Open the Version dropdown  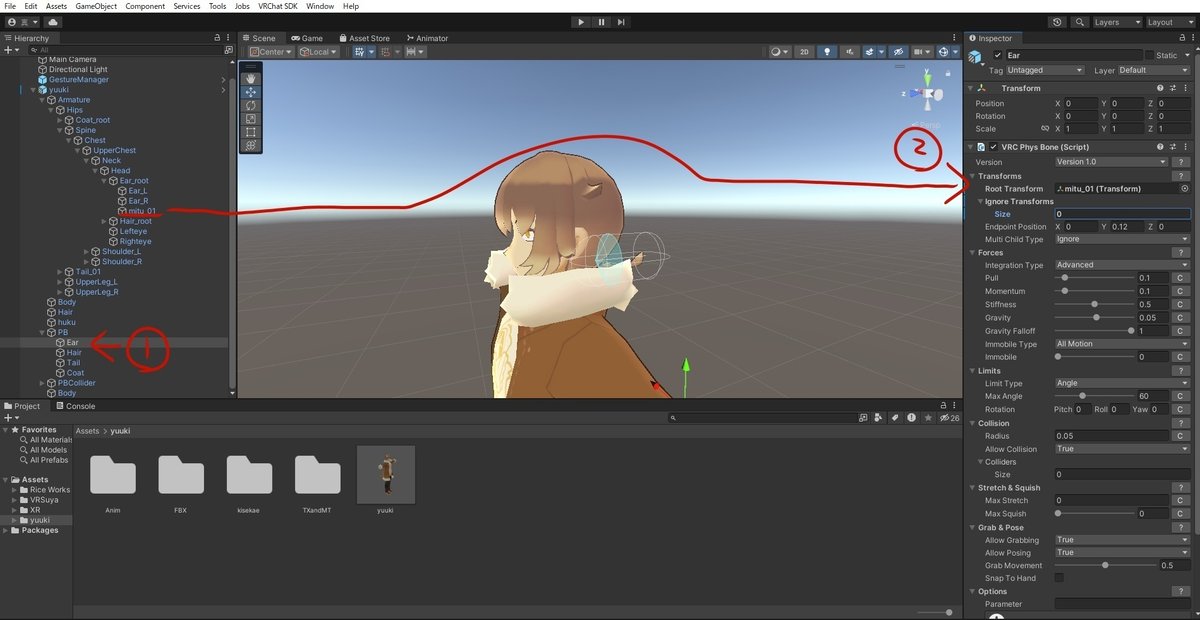[x=1111, y=162]
